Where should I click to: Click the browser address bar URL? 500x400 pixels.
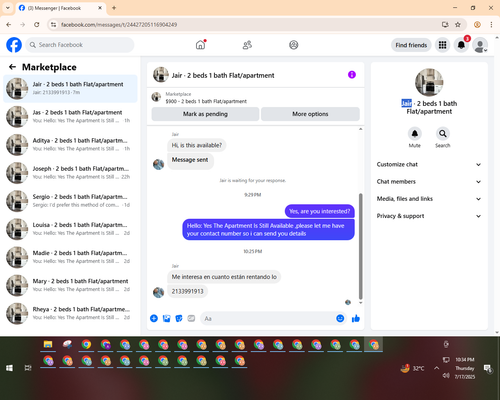(119, 25)
